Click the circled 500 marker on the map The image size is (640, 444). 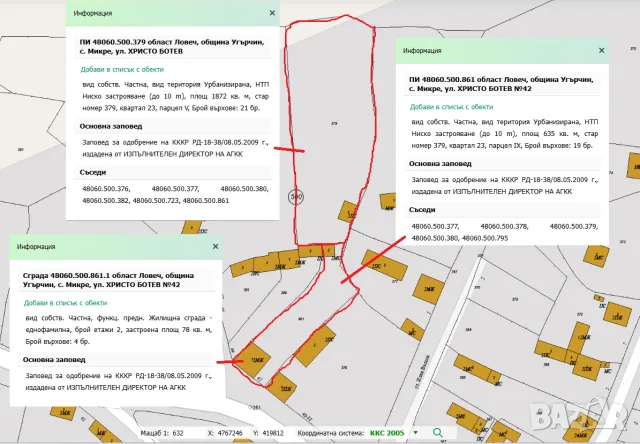pyautogui.click(x=296, y=197)
